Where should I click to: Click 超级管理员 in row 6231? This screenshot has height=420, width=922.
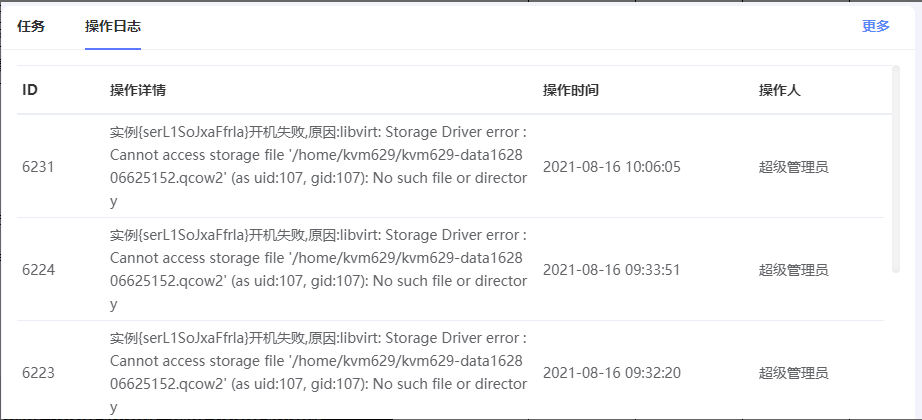[x=794, y=167]
